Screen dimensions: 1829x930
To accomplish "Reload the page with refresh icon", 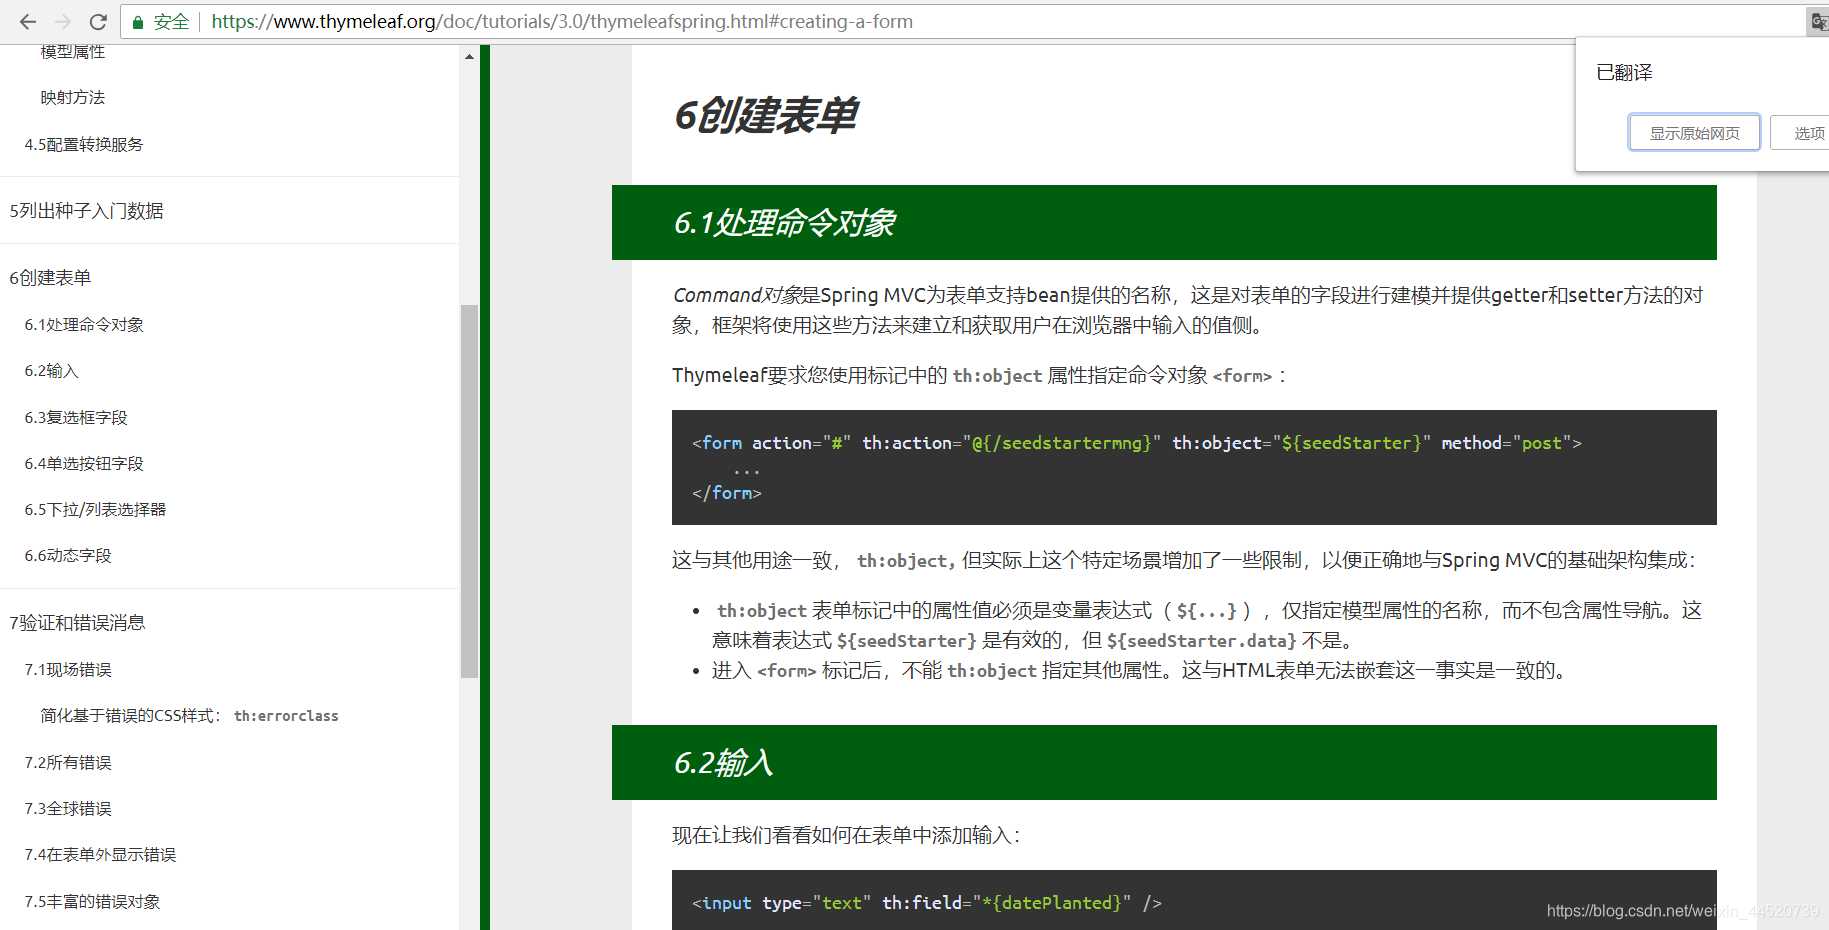I will click(98, 21).
